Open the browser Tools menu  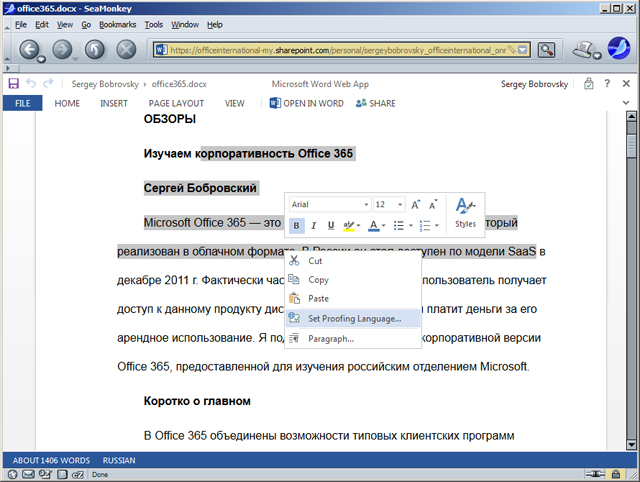153,25
